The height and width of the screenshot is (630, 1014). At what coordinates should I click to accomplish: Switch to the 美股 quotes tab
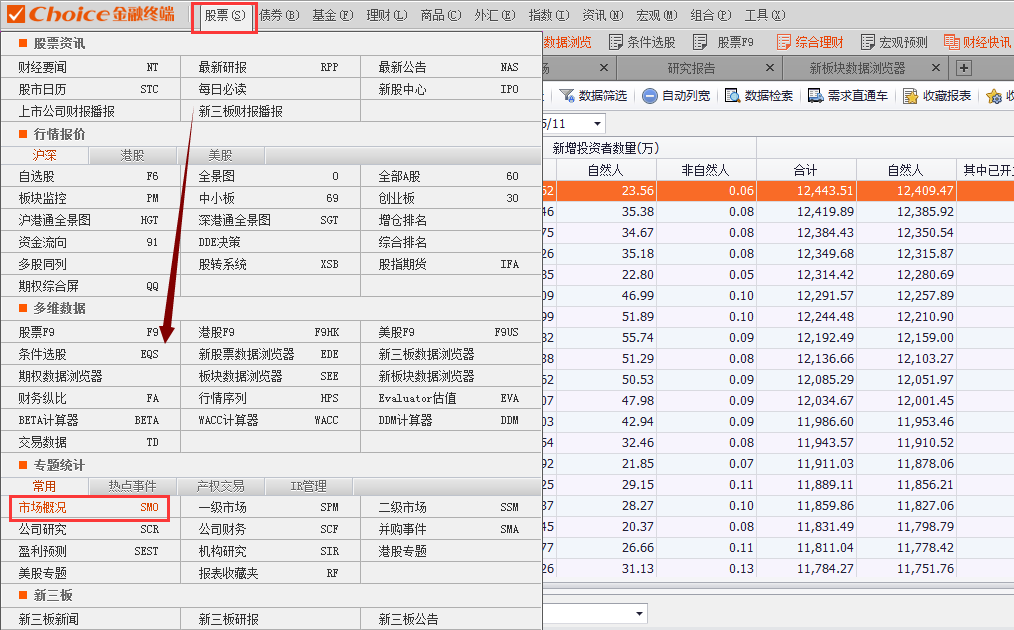(221, 155)
